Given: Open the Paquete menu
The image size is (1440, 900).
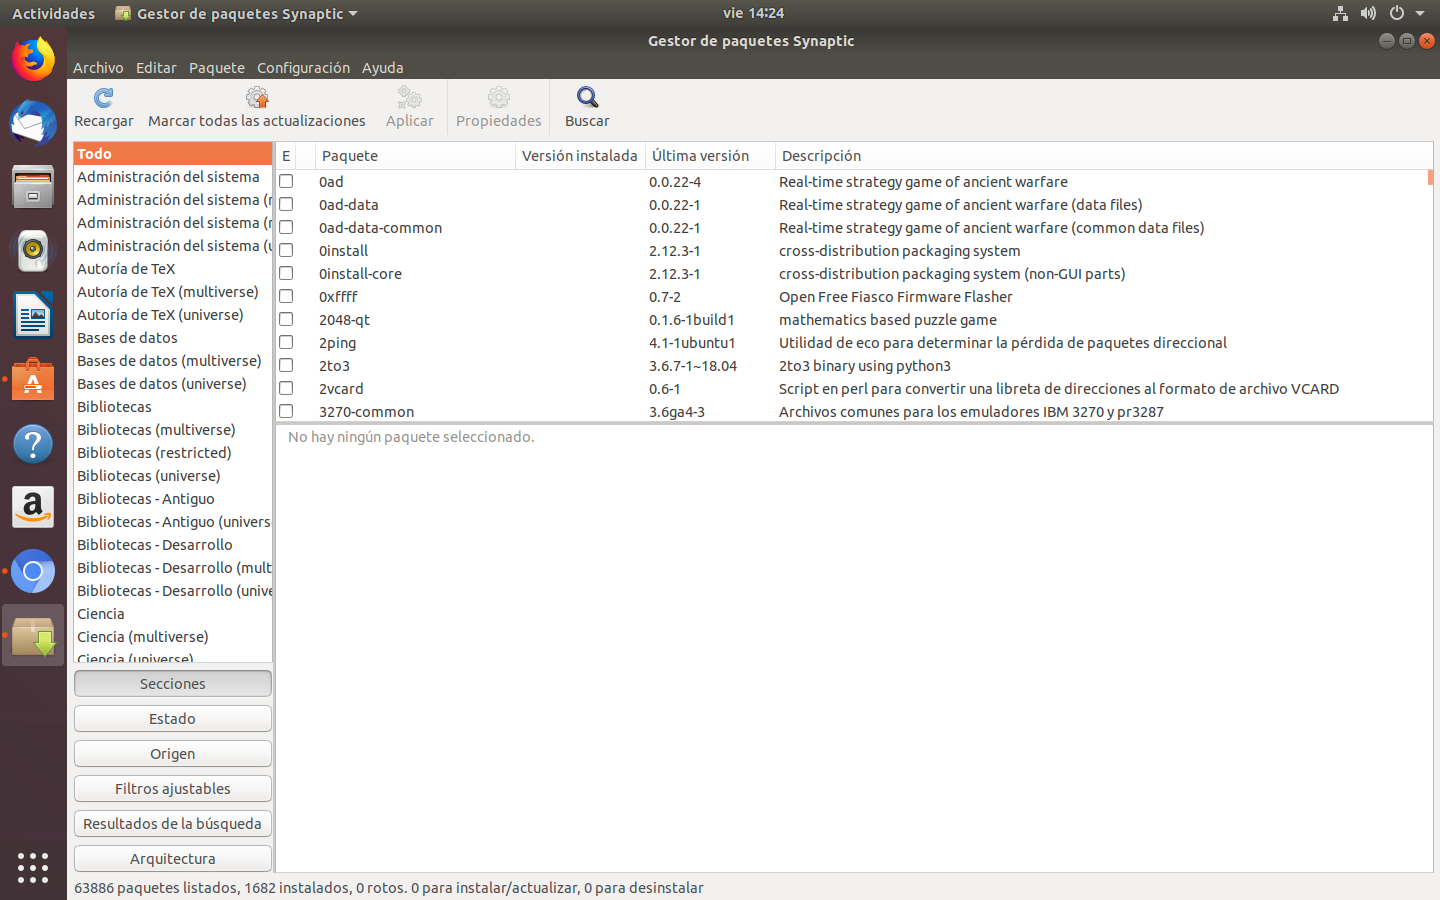Looking at the screenshot, I should click(217, 68).
